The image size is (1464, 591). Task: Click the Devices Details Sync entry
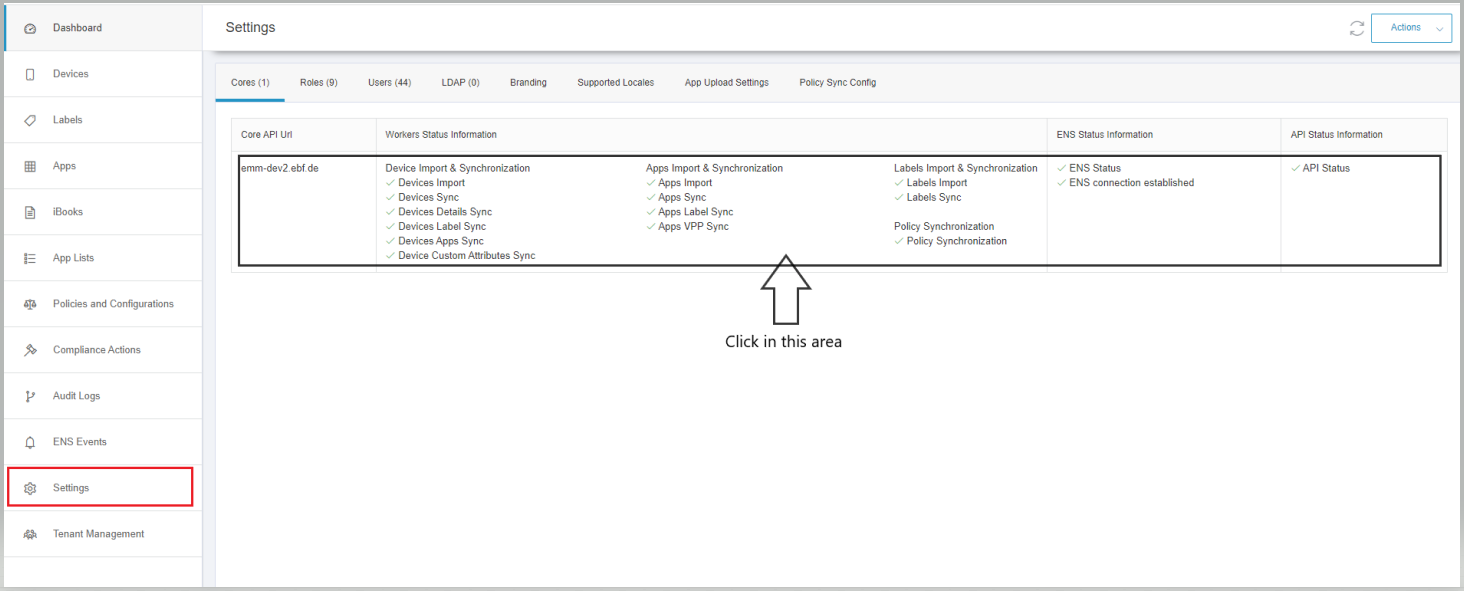pyautogui.click(x=438, y=212)
